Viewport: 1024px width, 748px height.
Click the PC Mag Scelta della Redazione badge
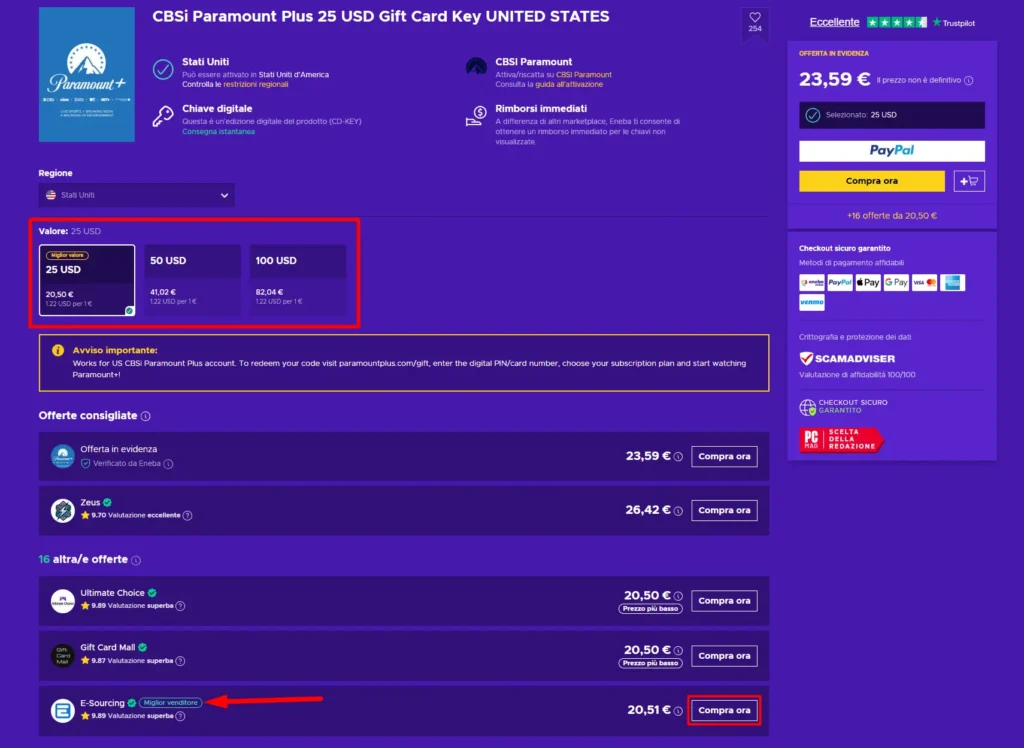(841, 440)
